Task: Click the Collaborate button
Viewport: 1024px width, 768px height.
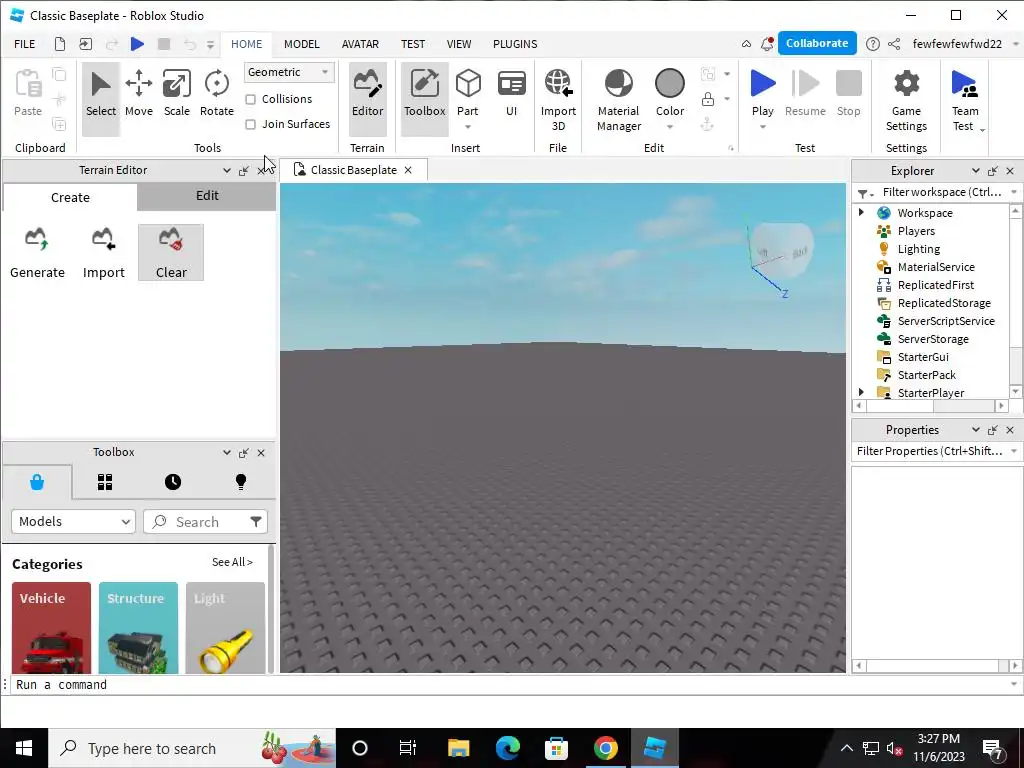Action: (817, 43)
